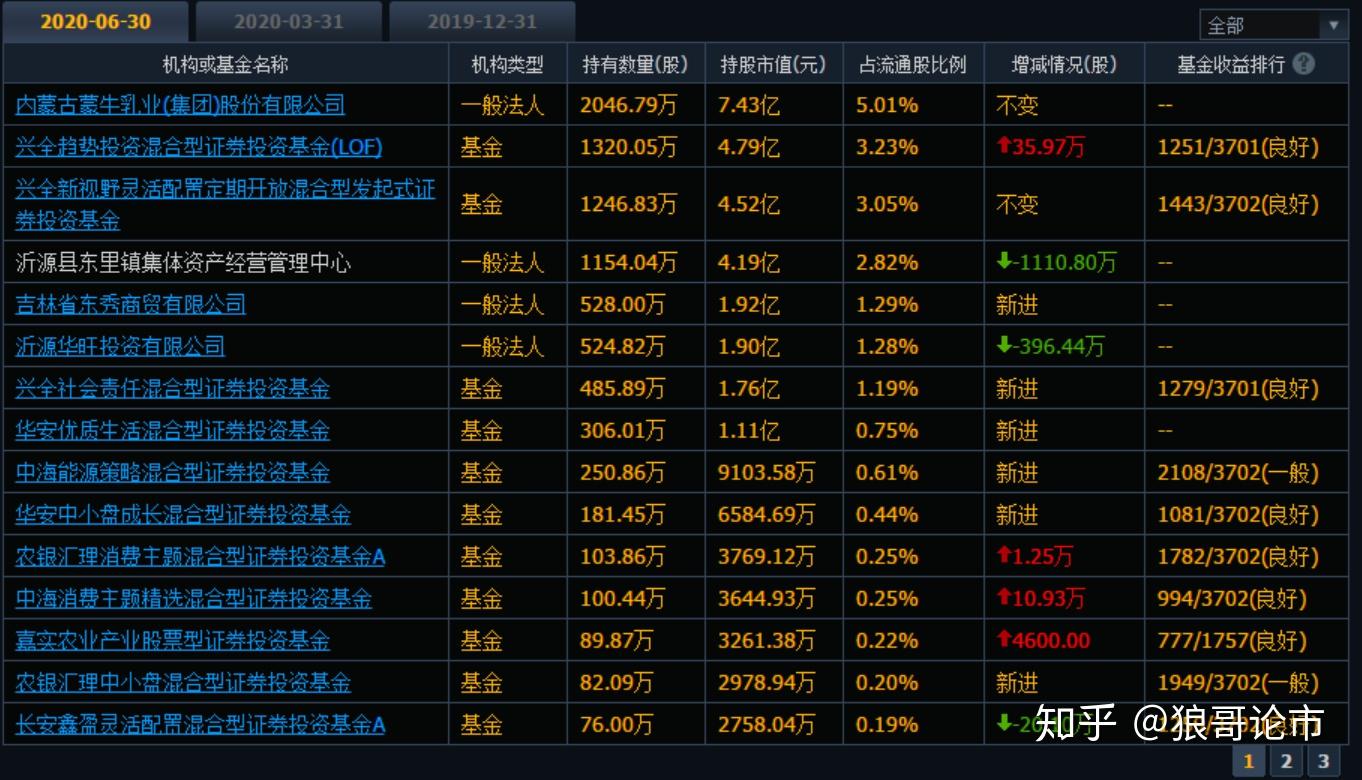This screenshot has height=780, width=1362.
Task: Go to page 2 of results
Action: click(1286, 761)
